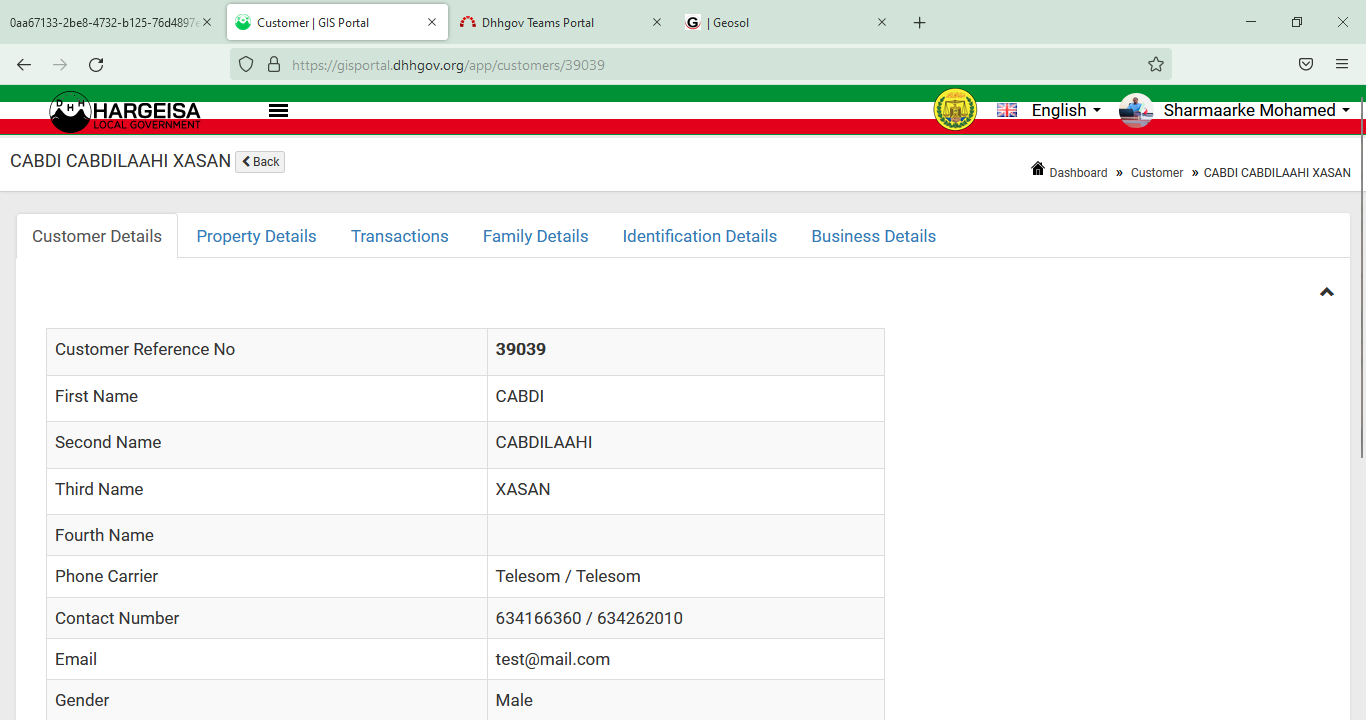Click the Customer Reference No label

[145, 349]
